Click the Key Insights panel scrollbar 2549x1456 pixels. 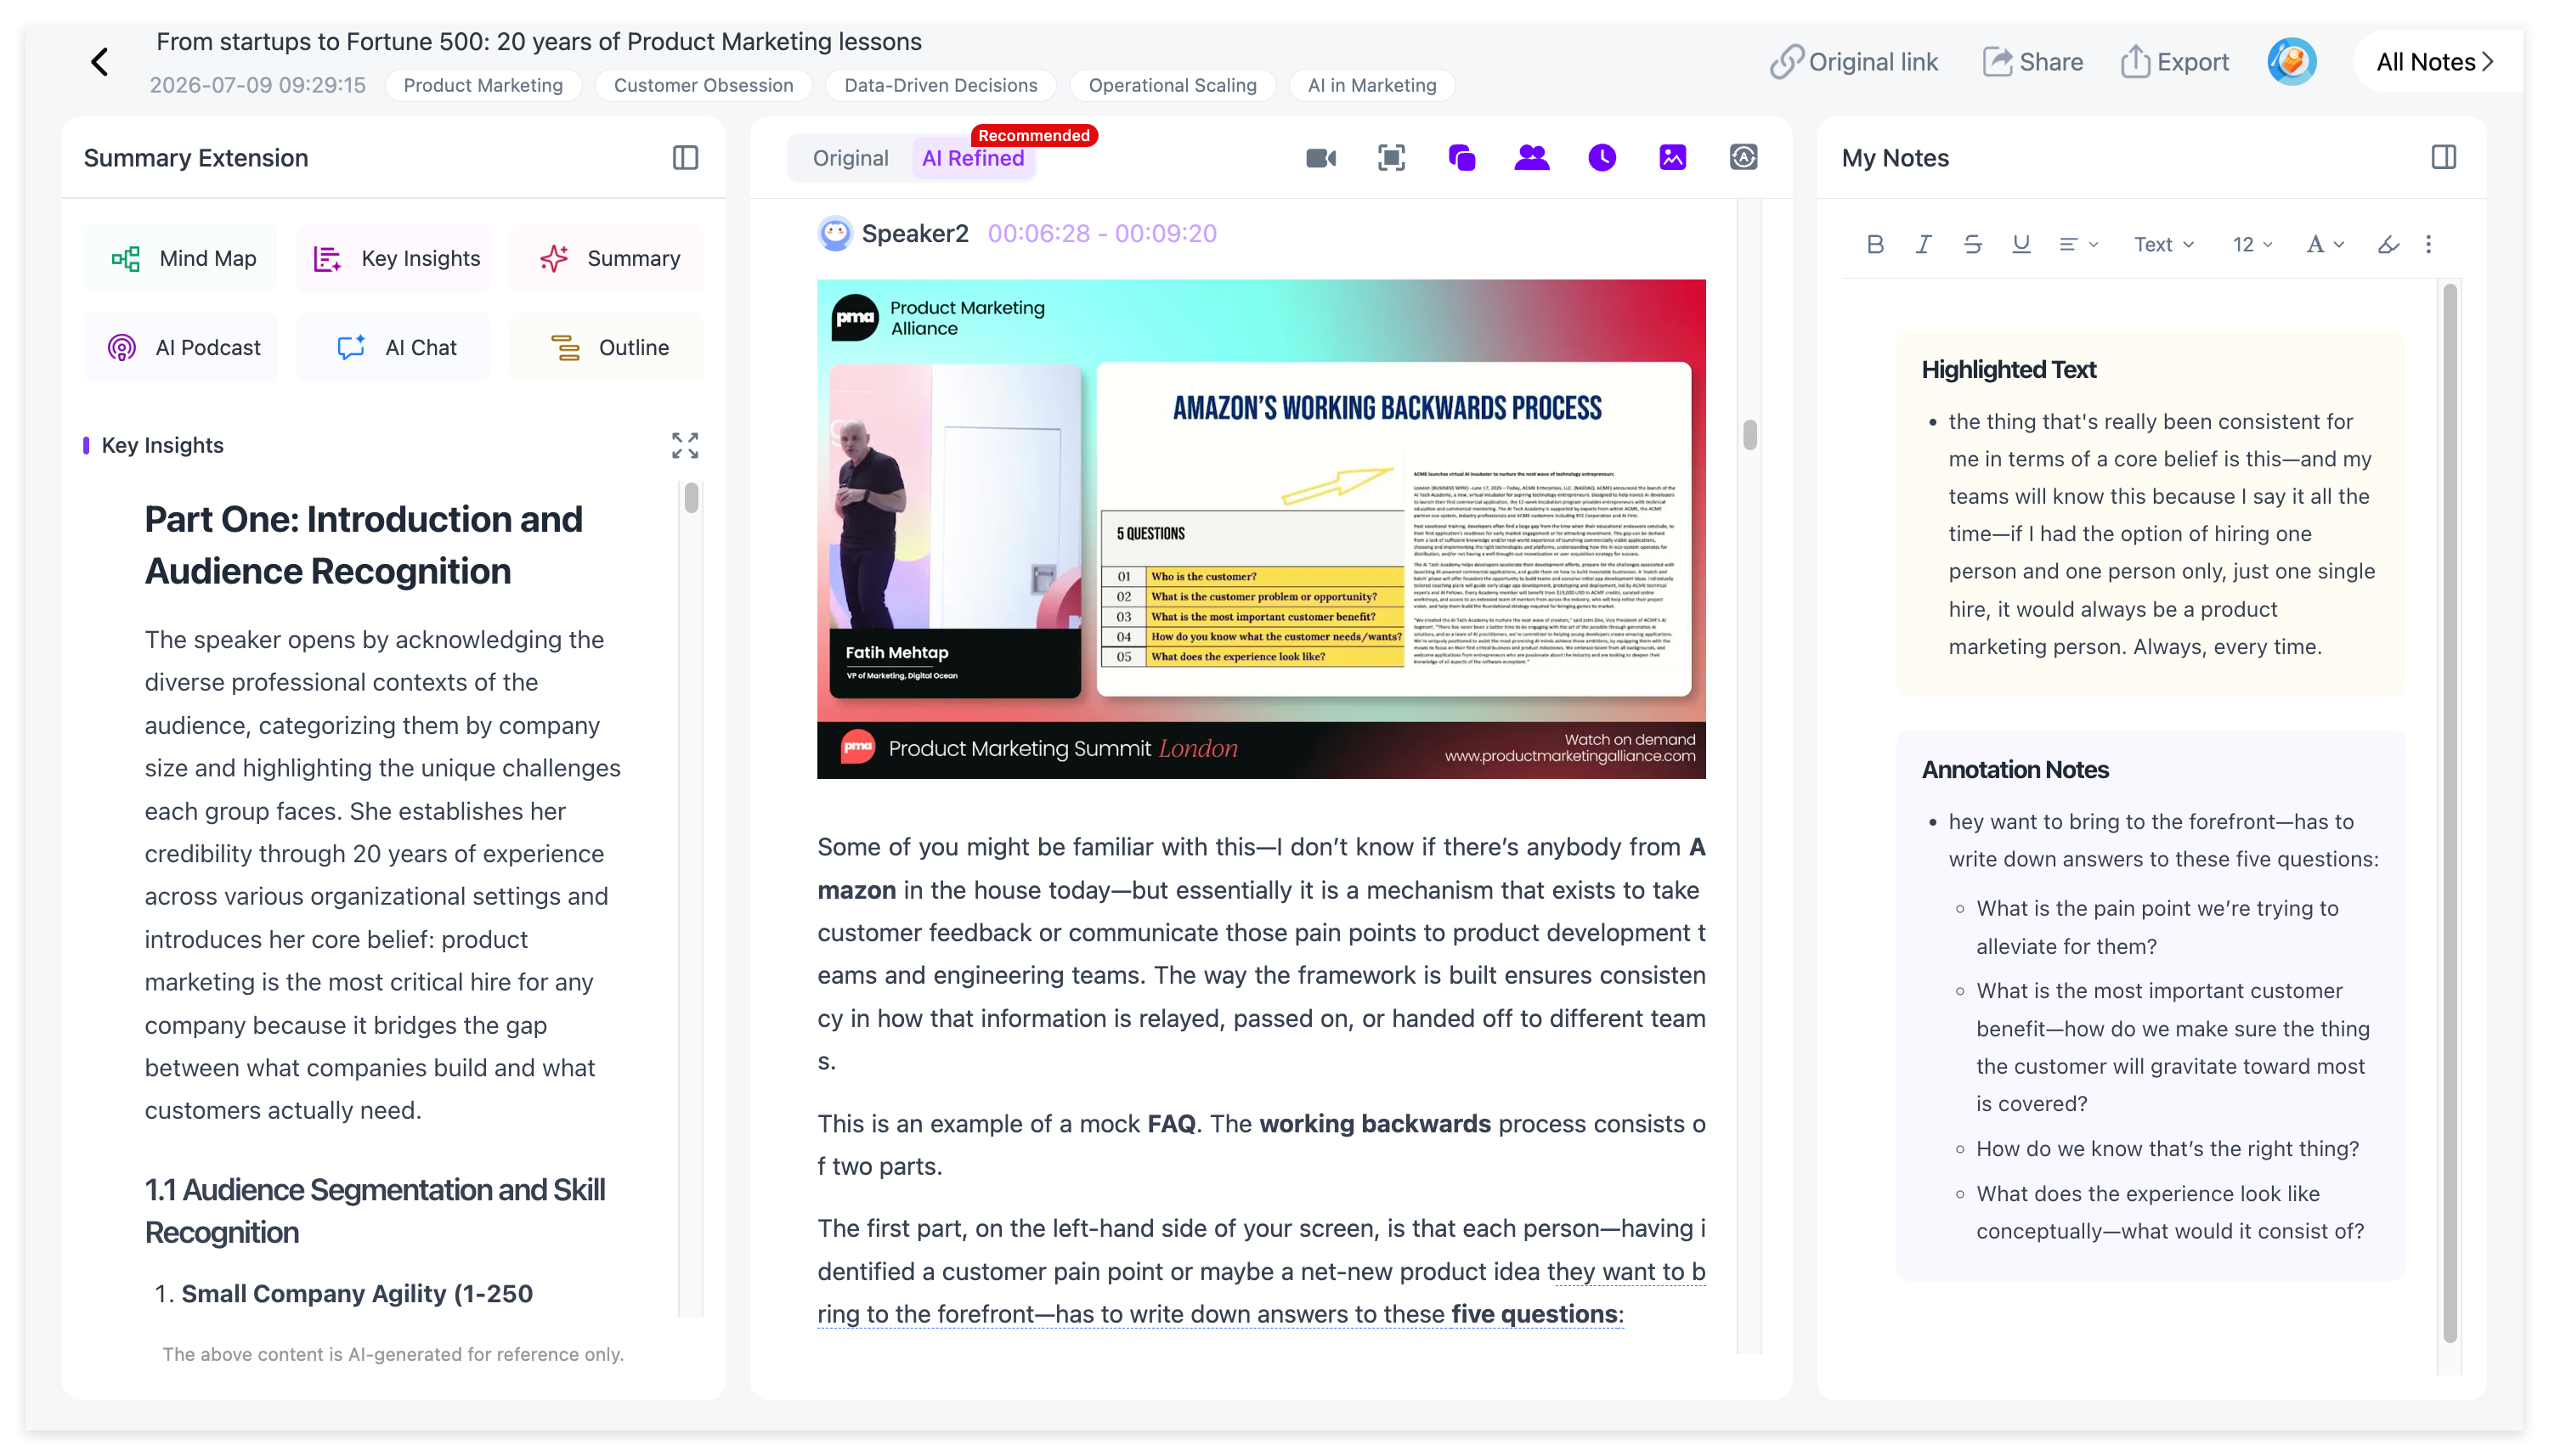pos(691,498)
